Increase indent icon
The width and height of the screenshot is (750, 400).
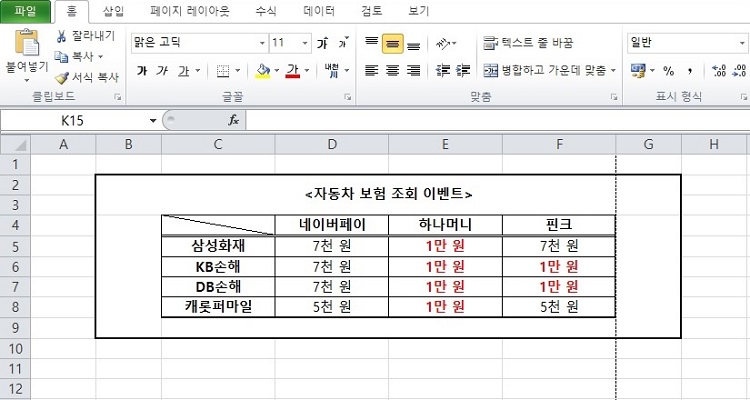click(x=463, y=70)
